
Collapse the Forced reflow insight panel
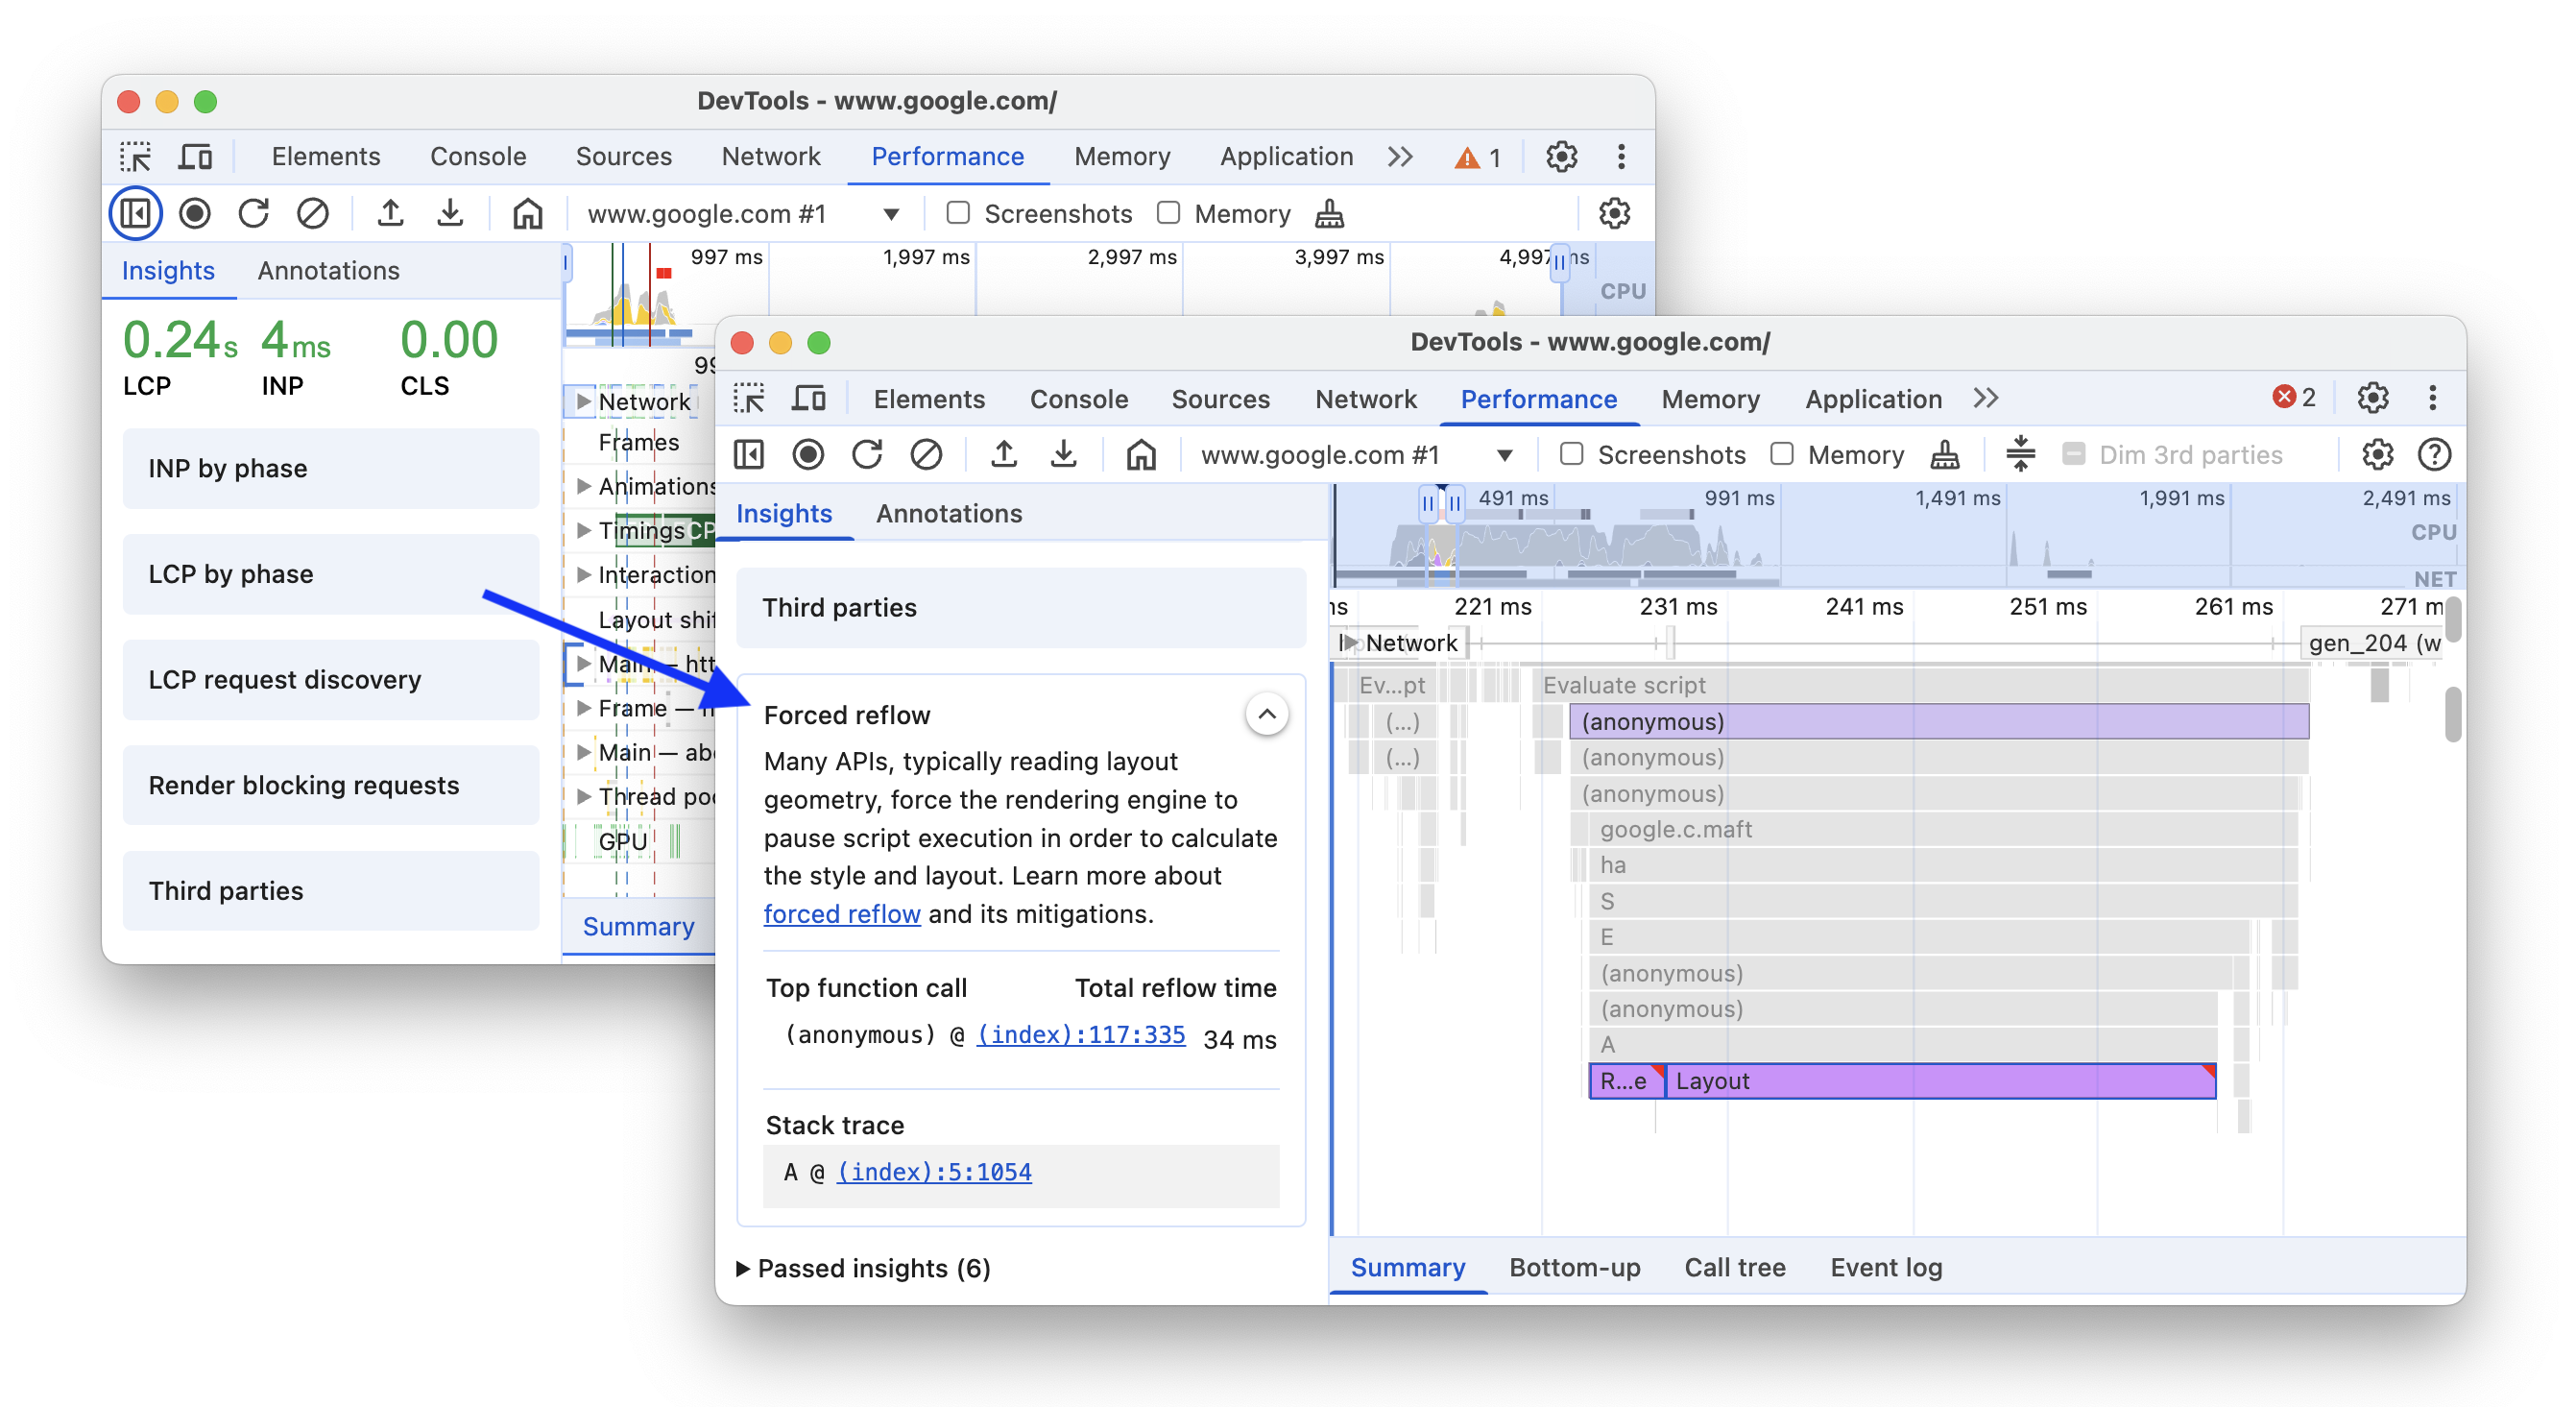1267,714
